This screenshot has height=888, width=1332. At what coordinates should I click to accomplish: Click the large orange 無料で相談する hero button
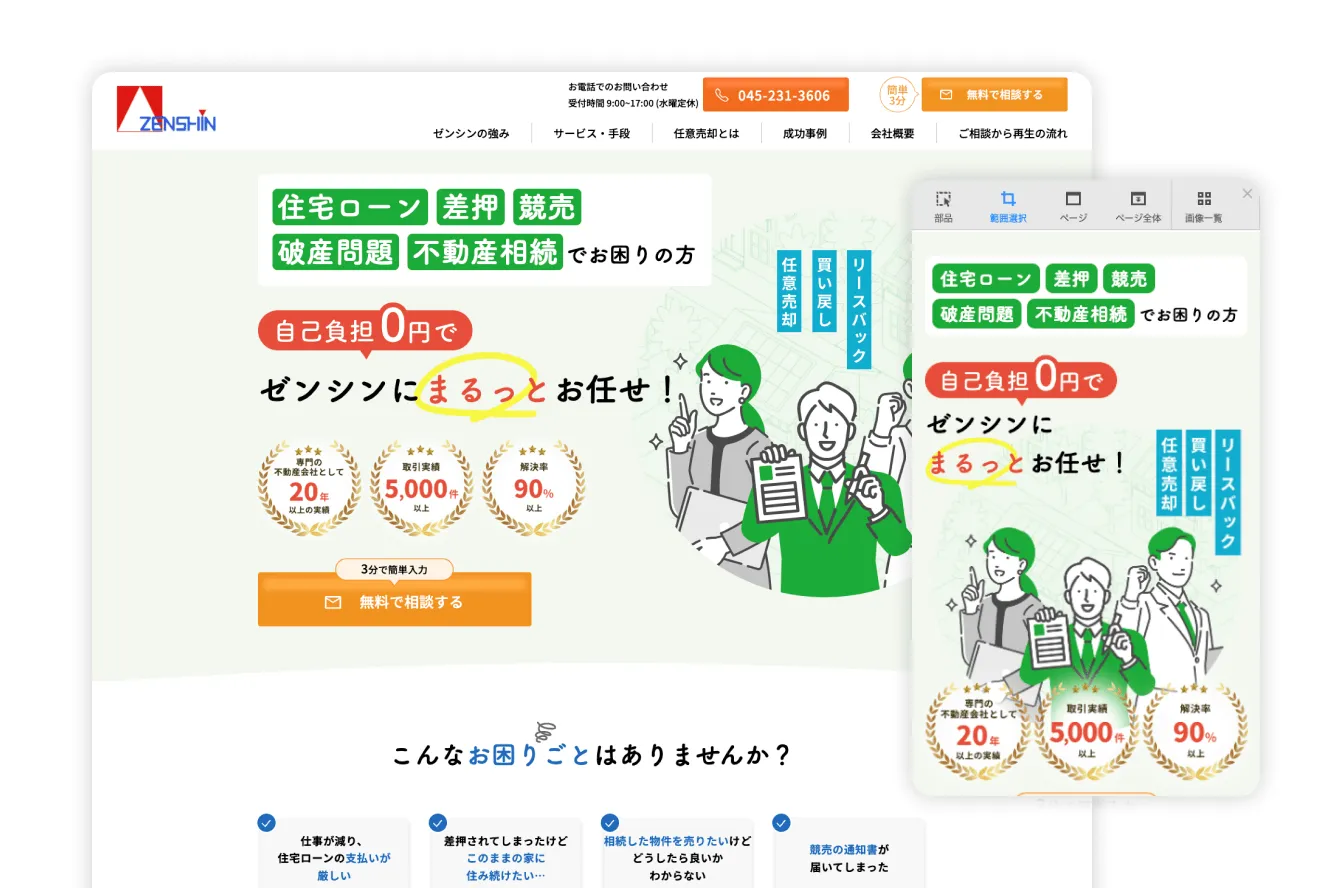point(394,599)
